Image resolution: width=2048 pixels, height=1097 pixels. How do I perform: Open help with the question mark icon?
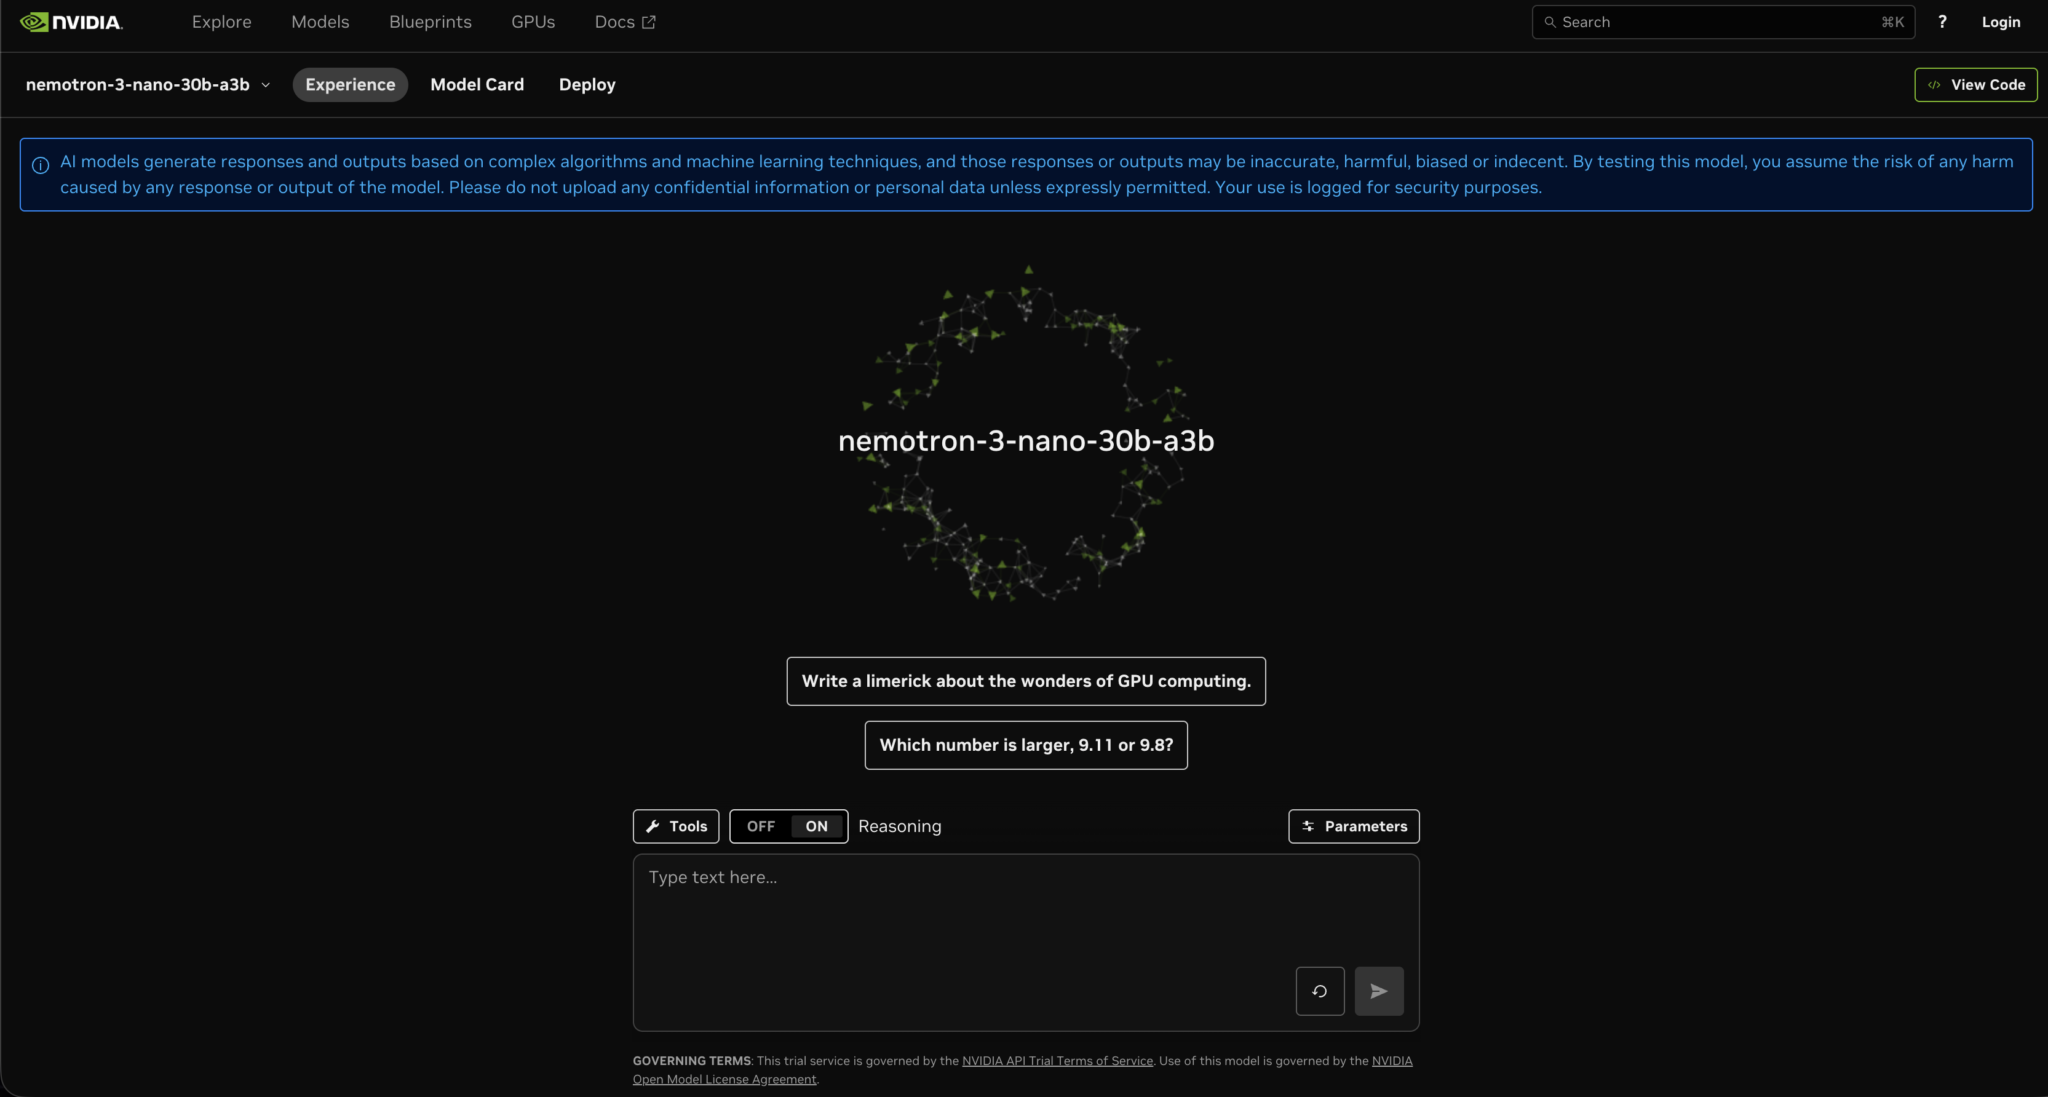point(1942,21)
